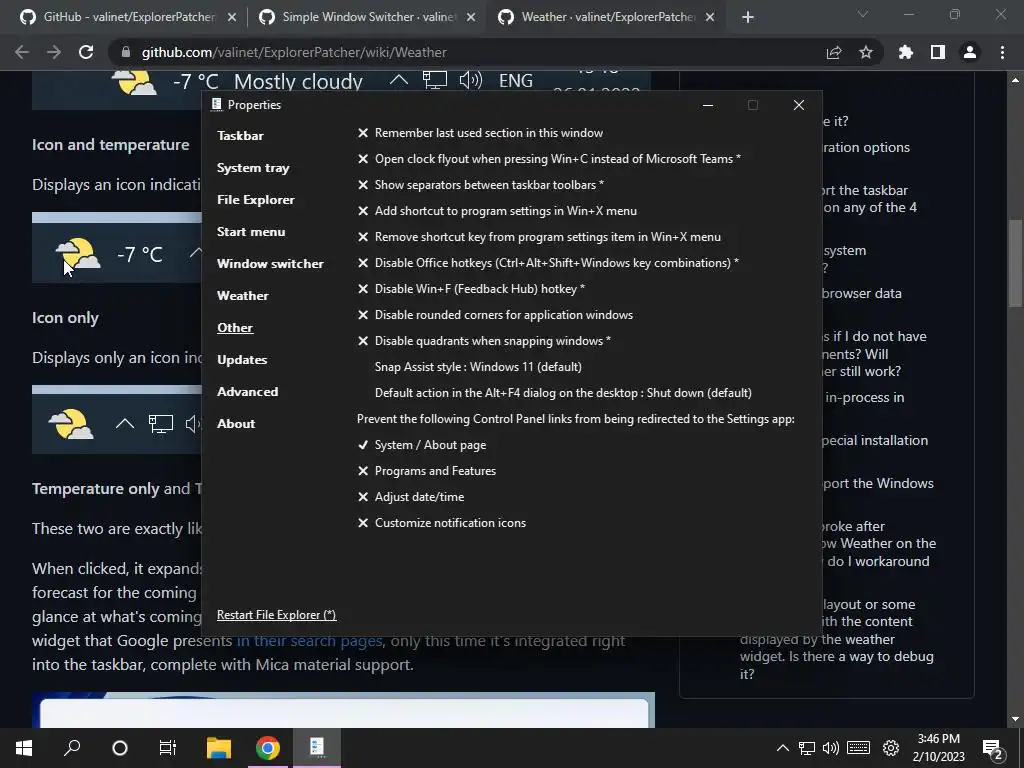
Task: Open Weather section in Properties
Action: 242,296
